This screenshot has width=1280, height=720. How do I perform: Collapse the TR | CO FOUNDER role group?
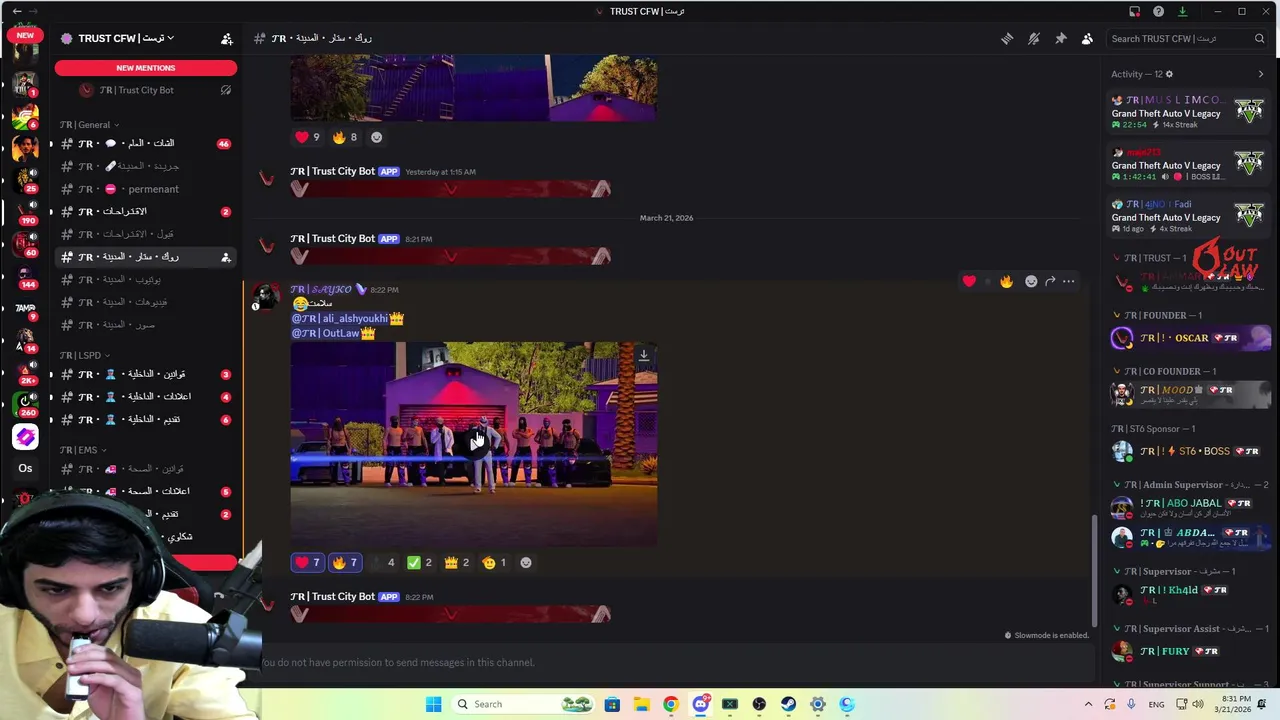pyautogui.click(x=1164, y=371)
